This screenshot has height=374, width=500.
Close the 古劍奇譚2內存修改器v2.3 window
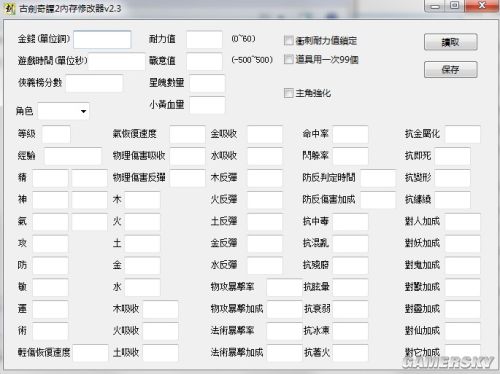481,6
